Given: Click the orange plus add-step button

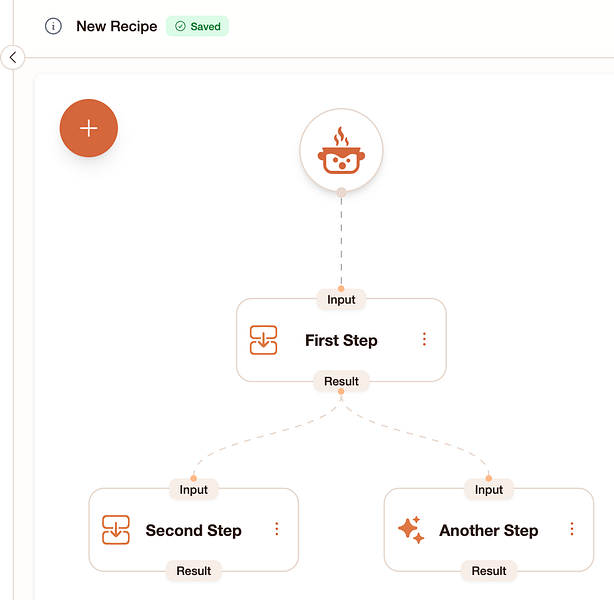Looking at the screenshot, I should point(88,128).
